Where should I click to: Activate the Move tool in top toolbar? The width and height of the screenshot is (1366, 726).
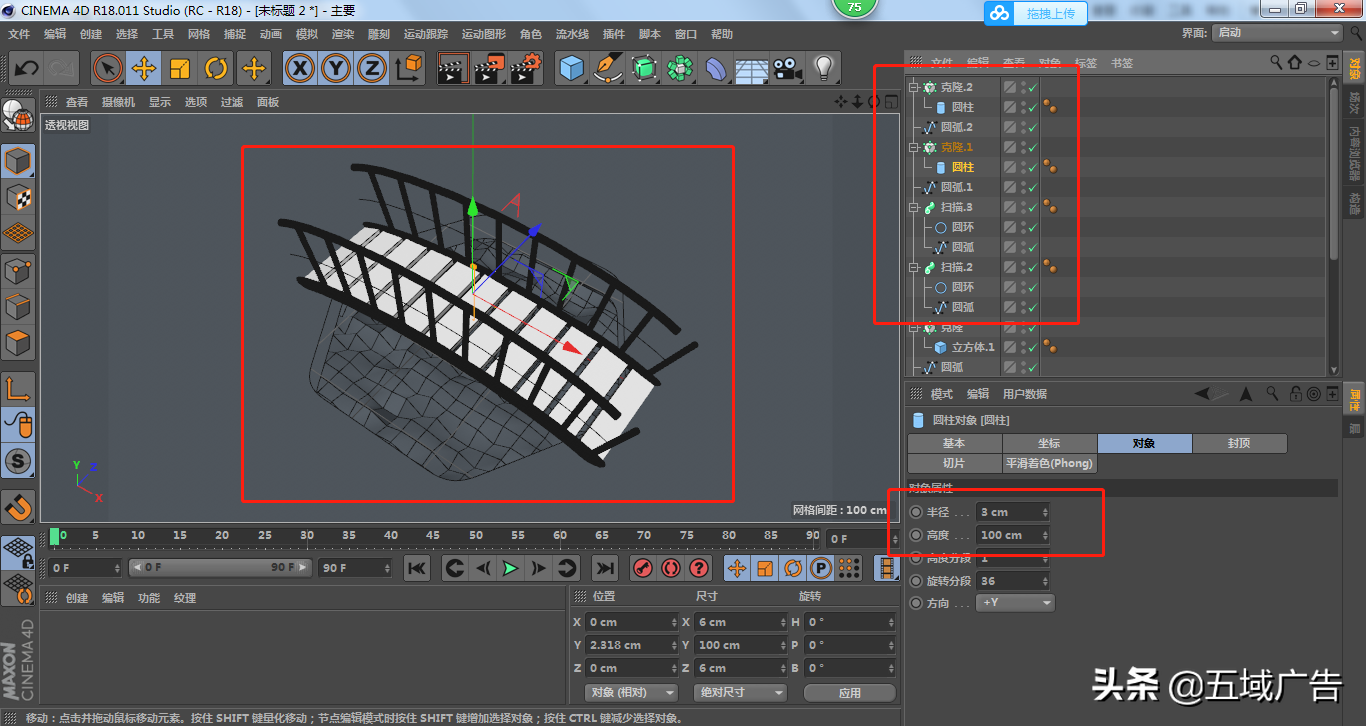(x=144, y=69)
